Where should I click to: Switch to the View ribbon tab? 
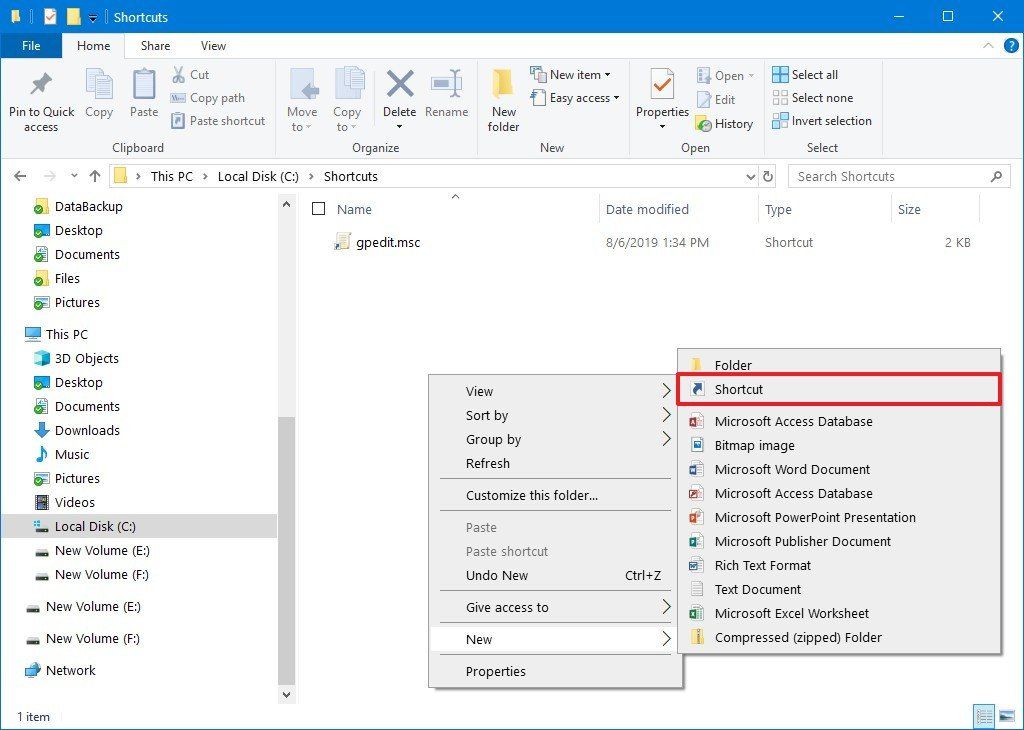point(213,46)
